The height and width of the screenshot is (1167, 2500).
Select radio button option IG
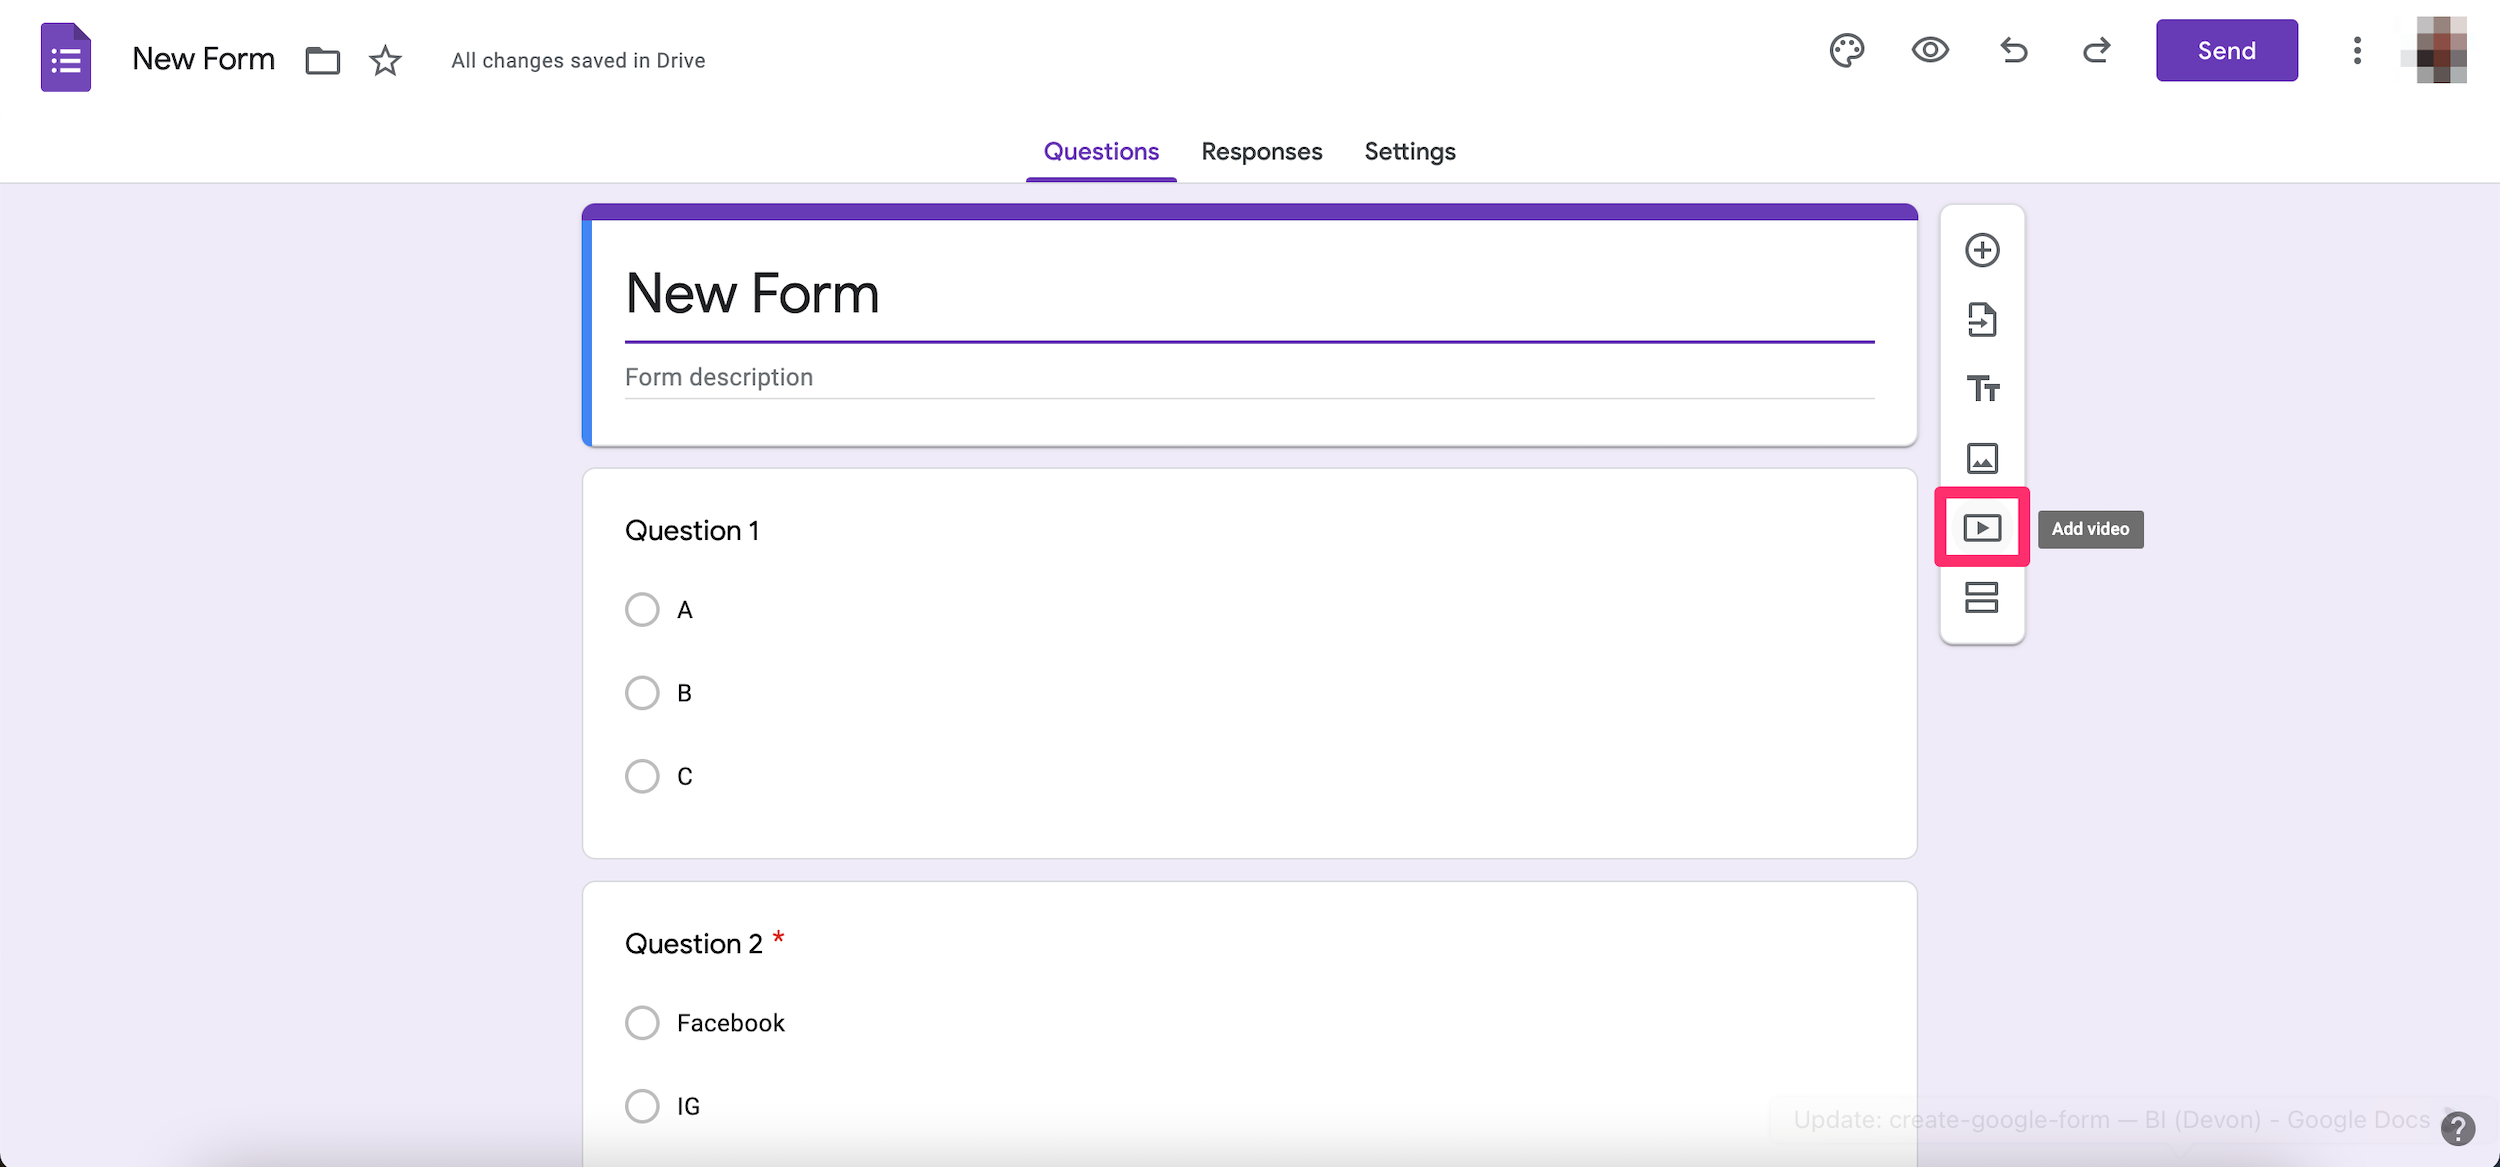pyautogui.click(x=643, y=1105)
